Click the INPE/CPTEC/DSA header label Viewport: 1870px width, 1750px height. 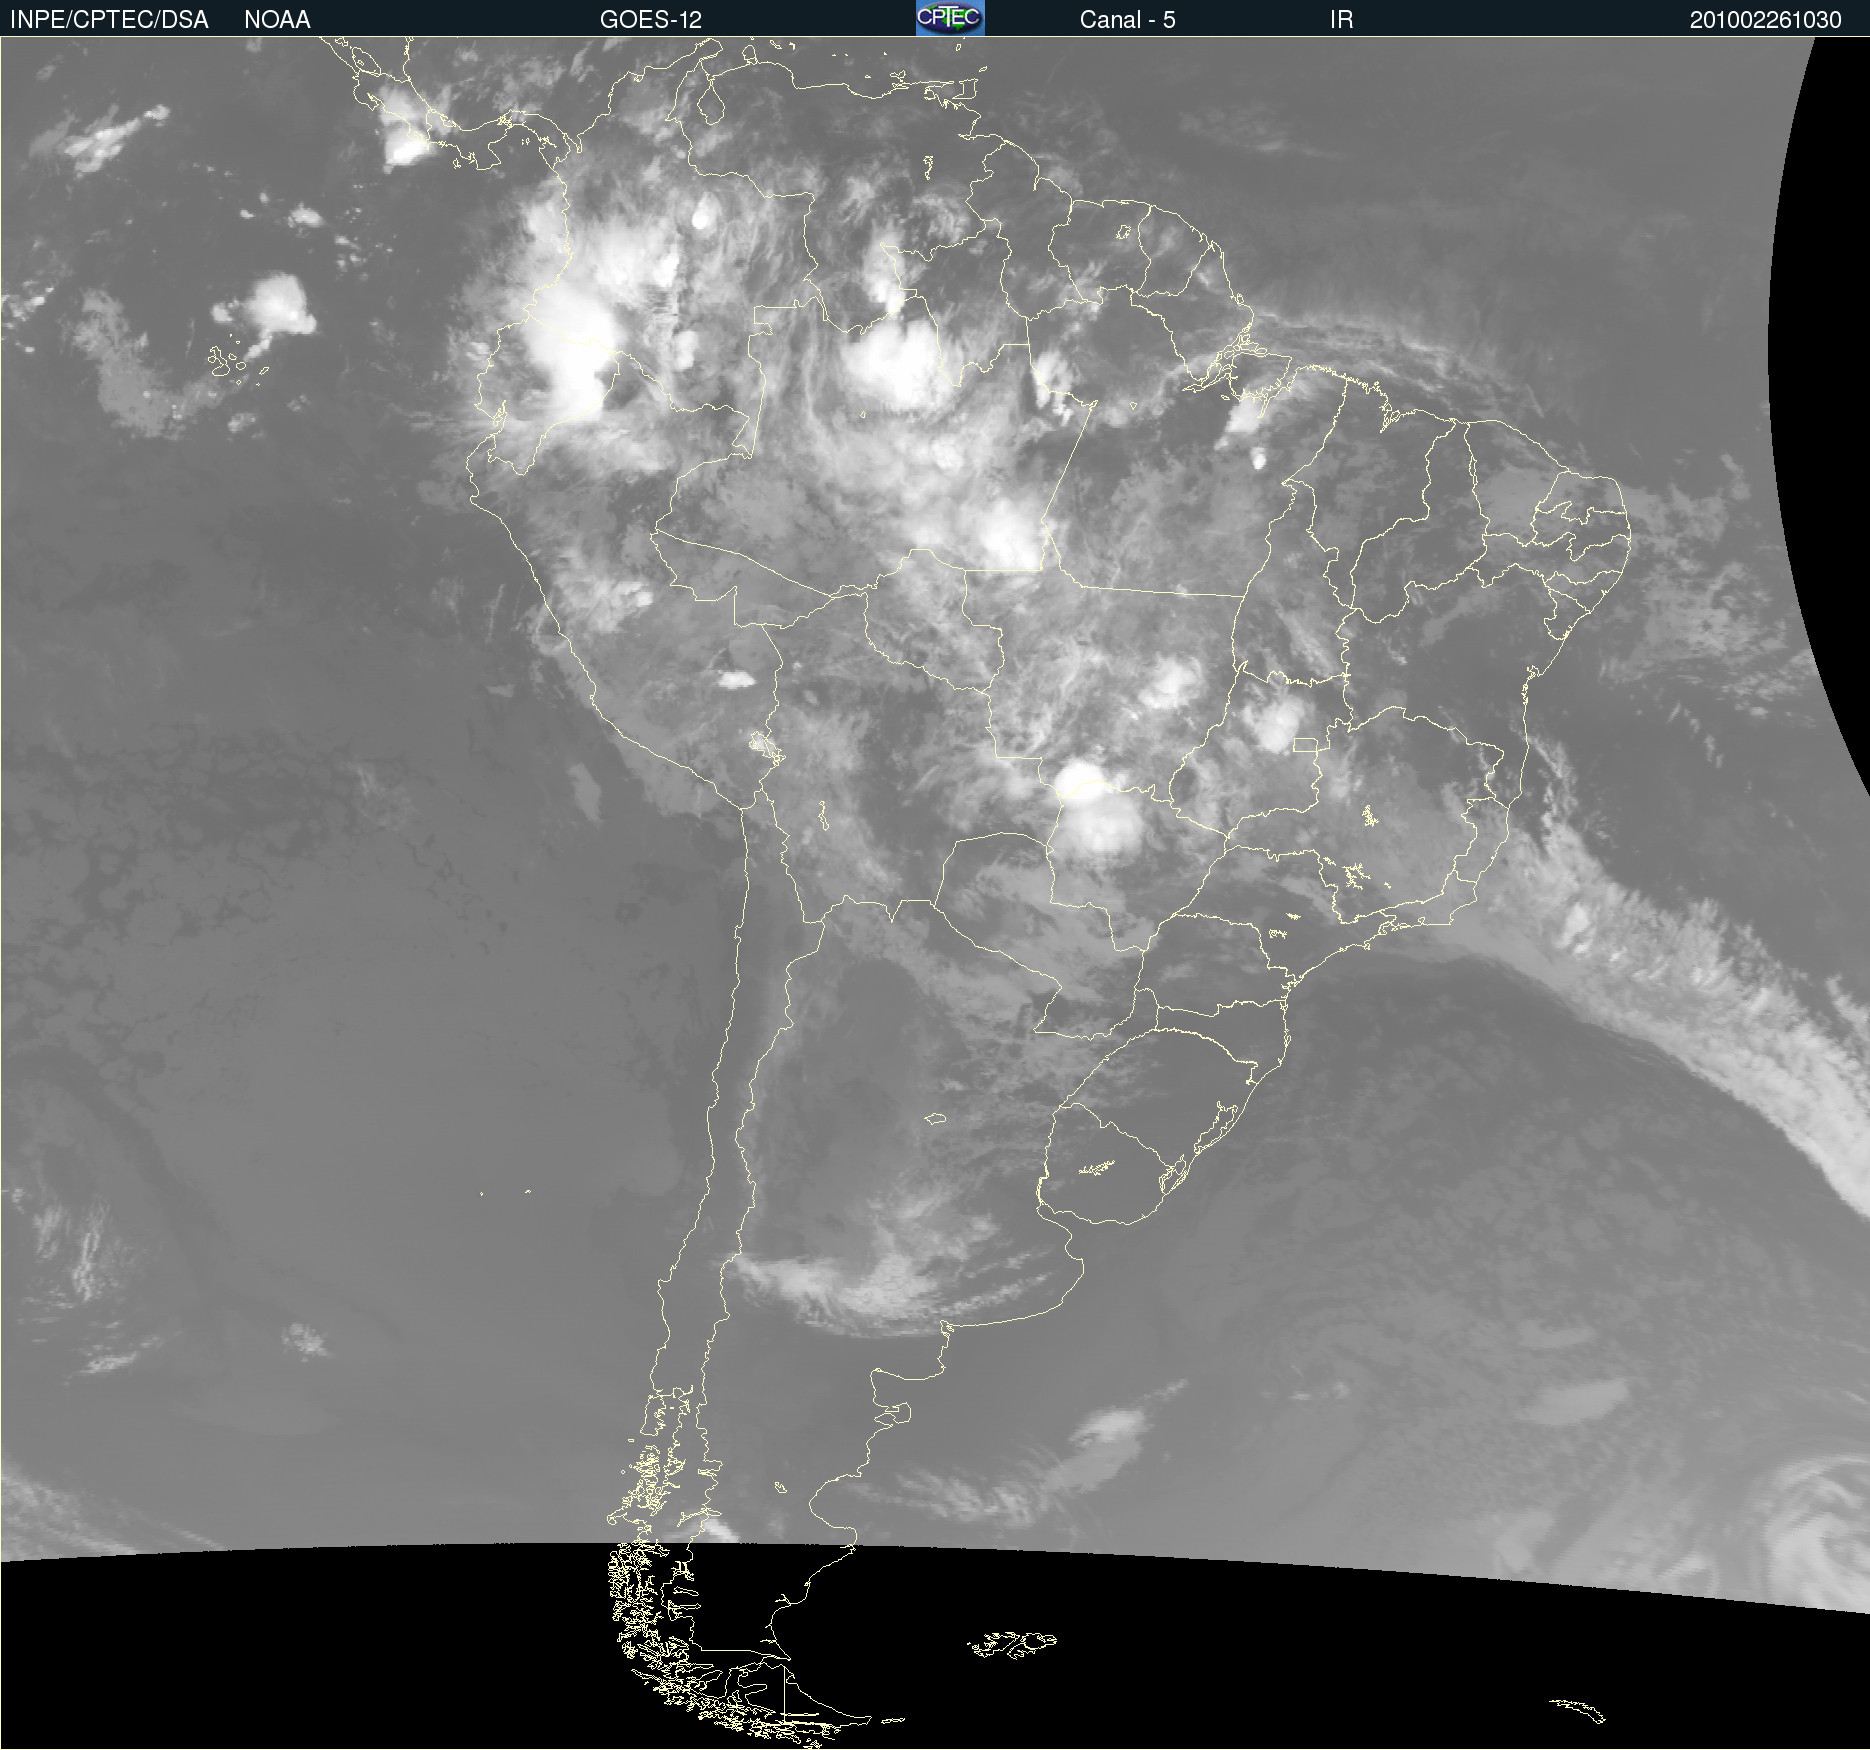(109, 20)
